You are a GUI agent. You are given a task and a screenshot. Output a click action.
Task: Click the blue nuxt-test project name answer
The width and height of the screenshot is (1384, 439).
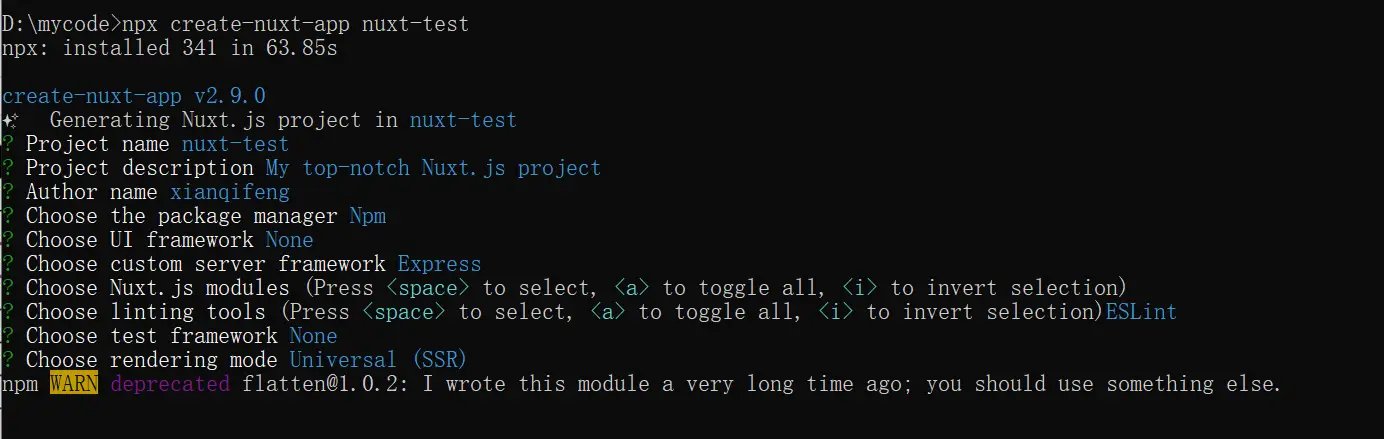[x=235, y=144]
